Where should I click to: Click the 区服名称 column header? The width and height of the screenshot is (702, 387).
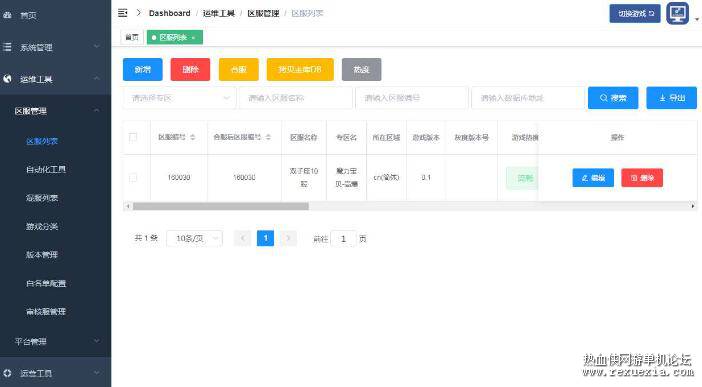[x=304, y=137]
